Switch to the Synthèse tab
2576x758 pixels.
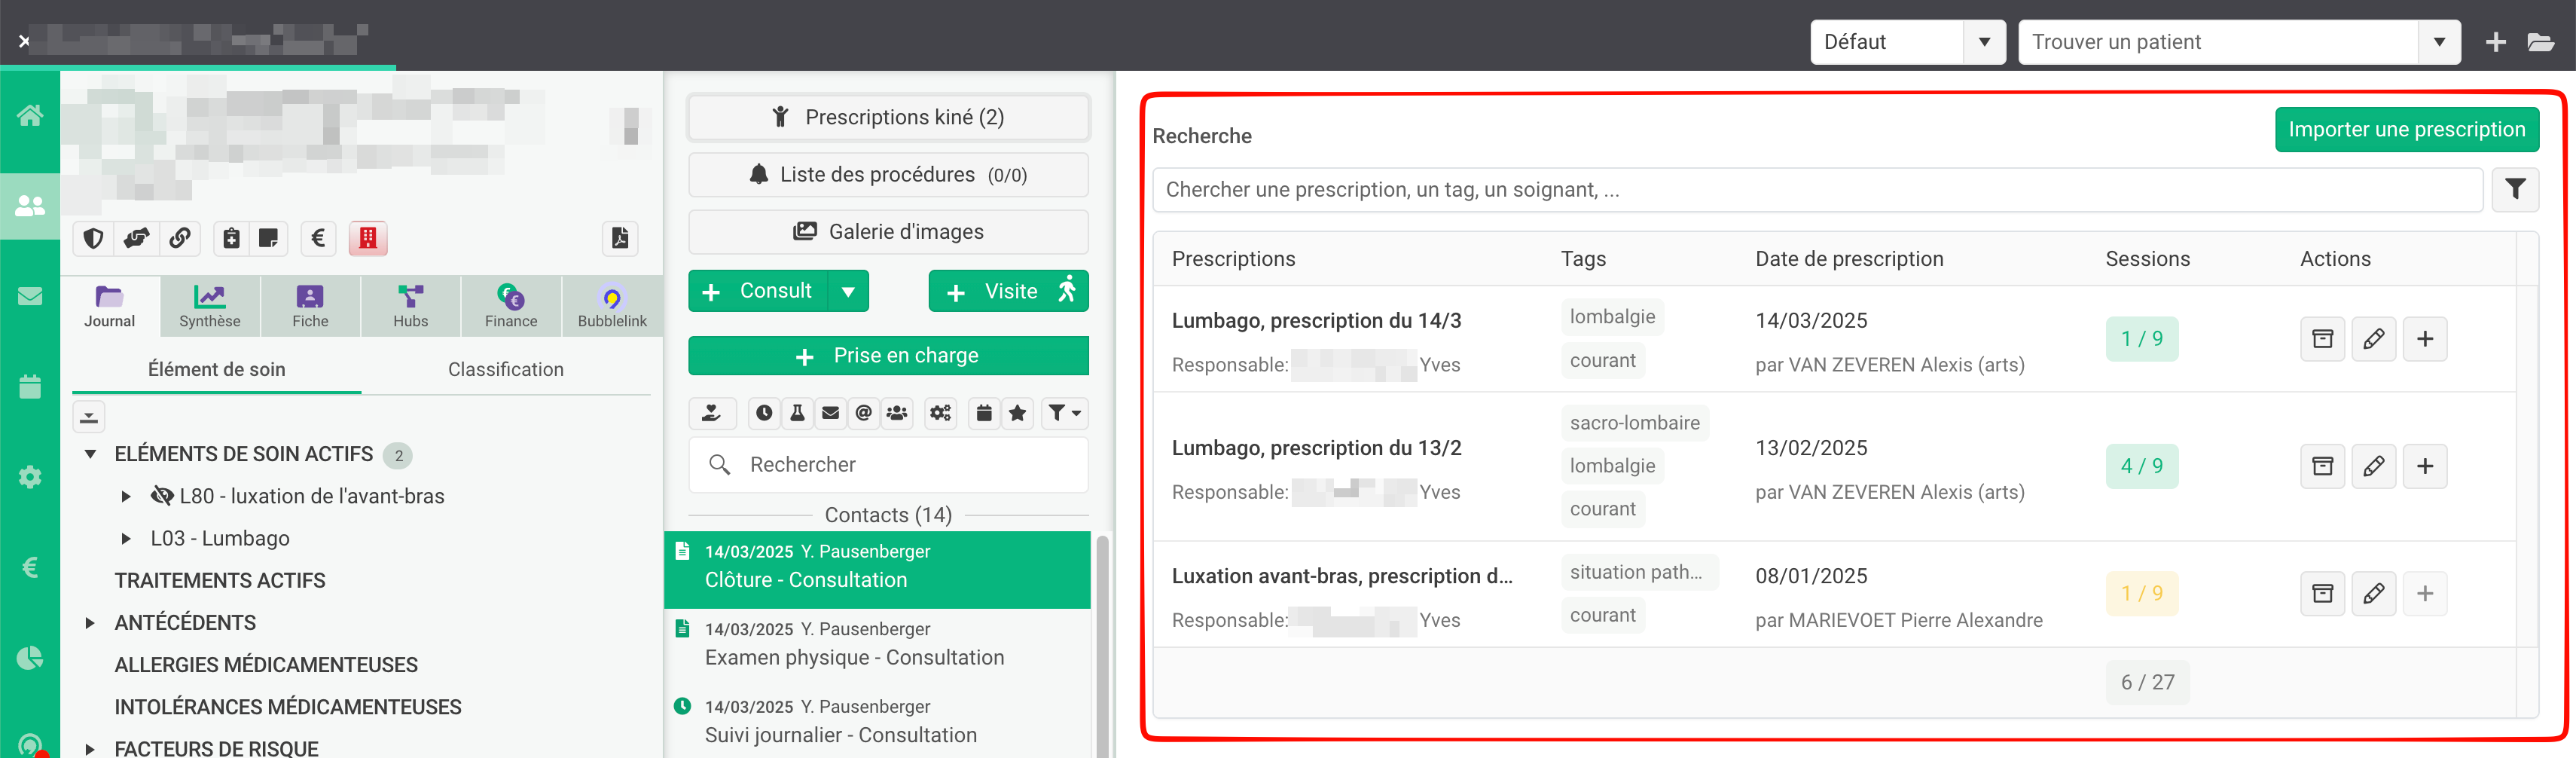click(x=210, y=306)
